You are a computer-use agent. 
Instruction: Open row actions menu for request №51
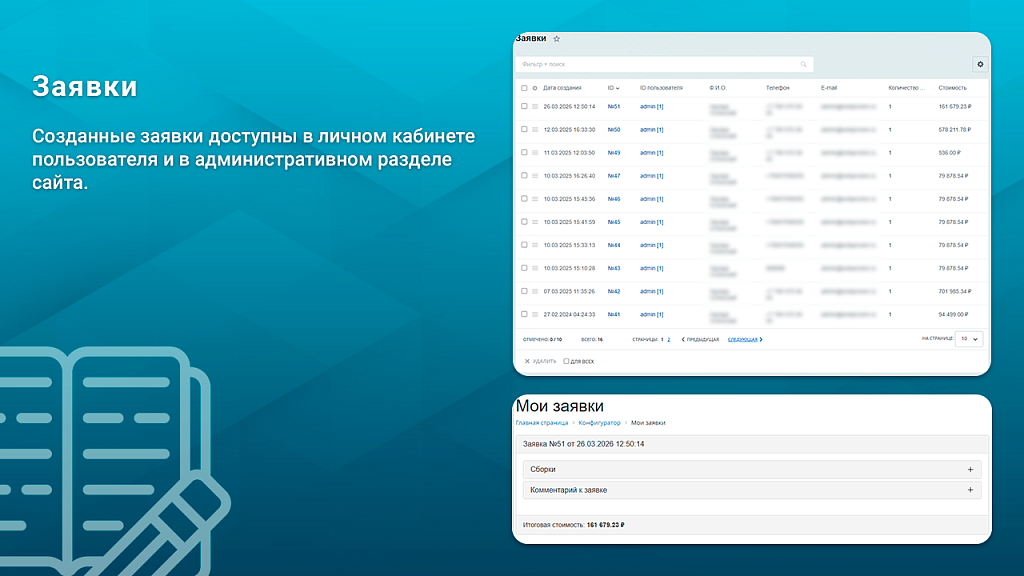tap(535, 106)
